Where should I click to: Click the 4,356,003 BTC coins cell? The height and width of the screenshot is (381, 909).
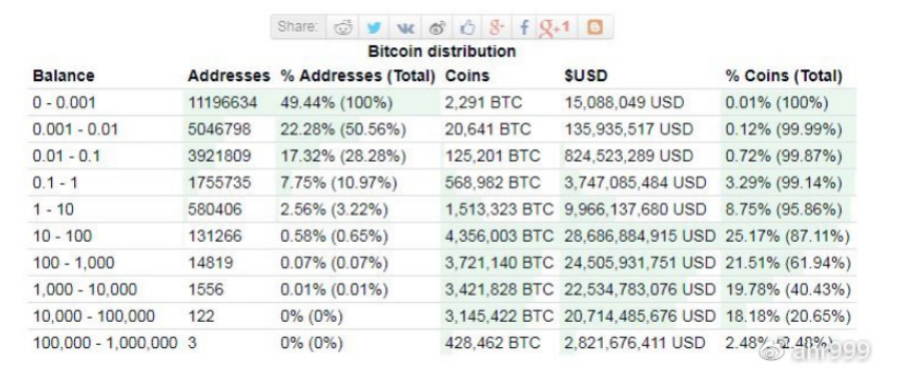click(x=500, y=236)
